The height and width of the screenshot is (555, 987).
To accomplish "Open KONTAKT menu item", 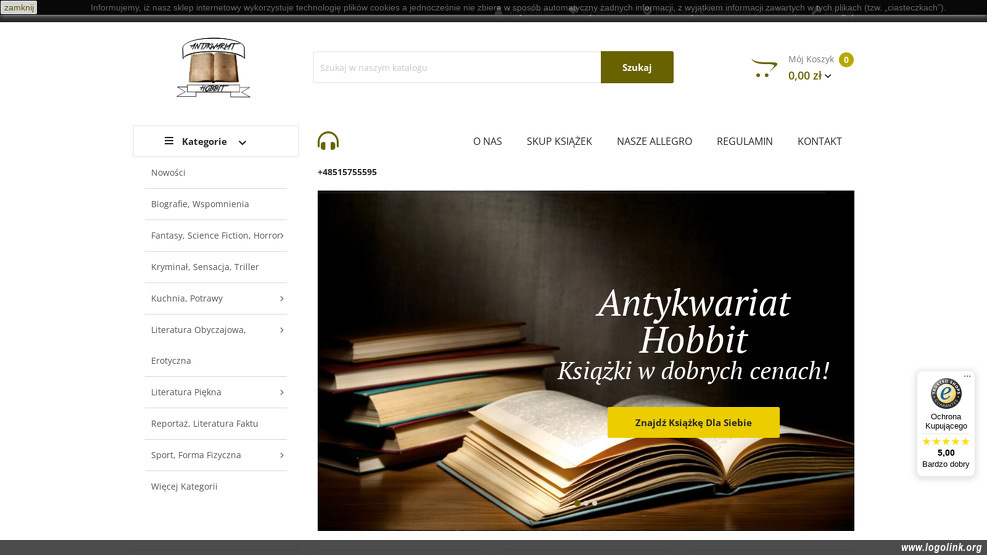I will (819, 141).
